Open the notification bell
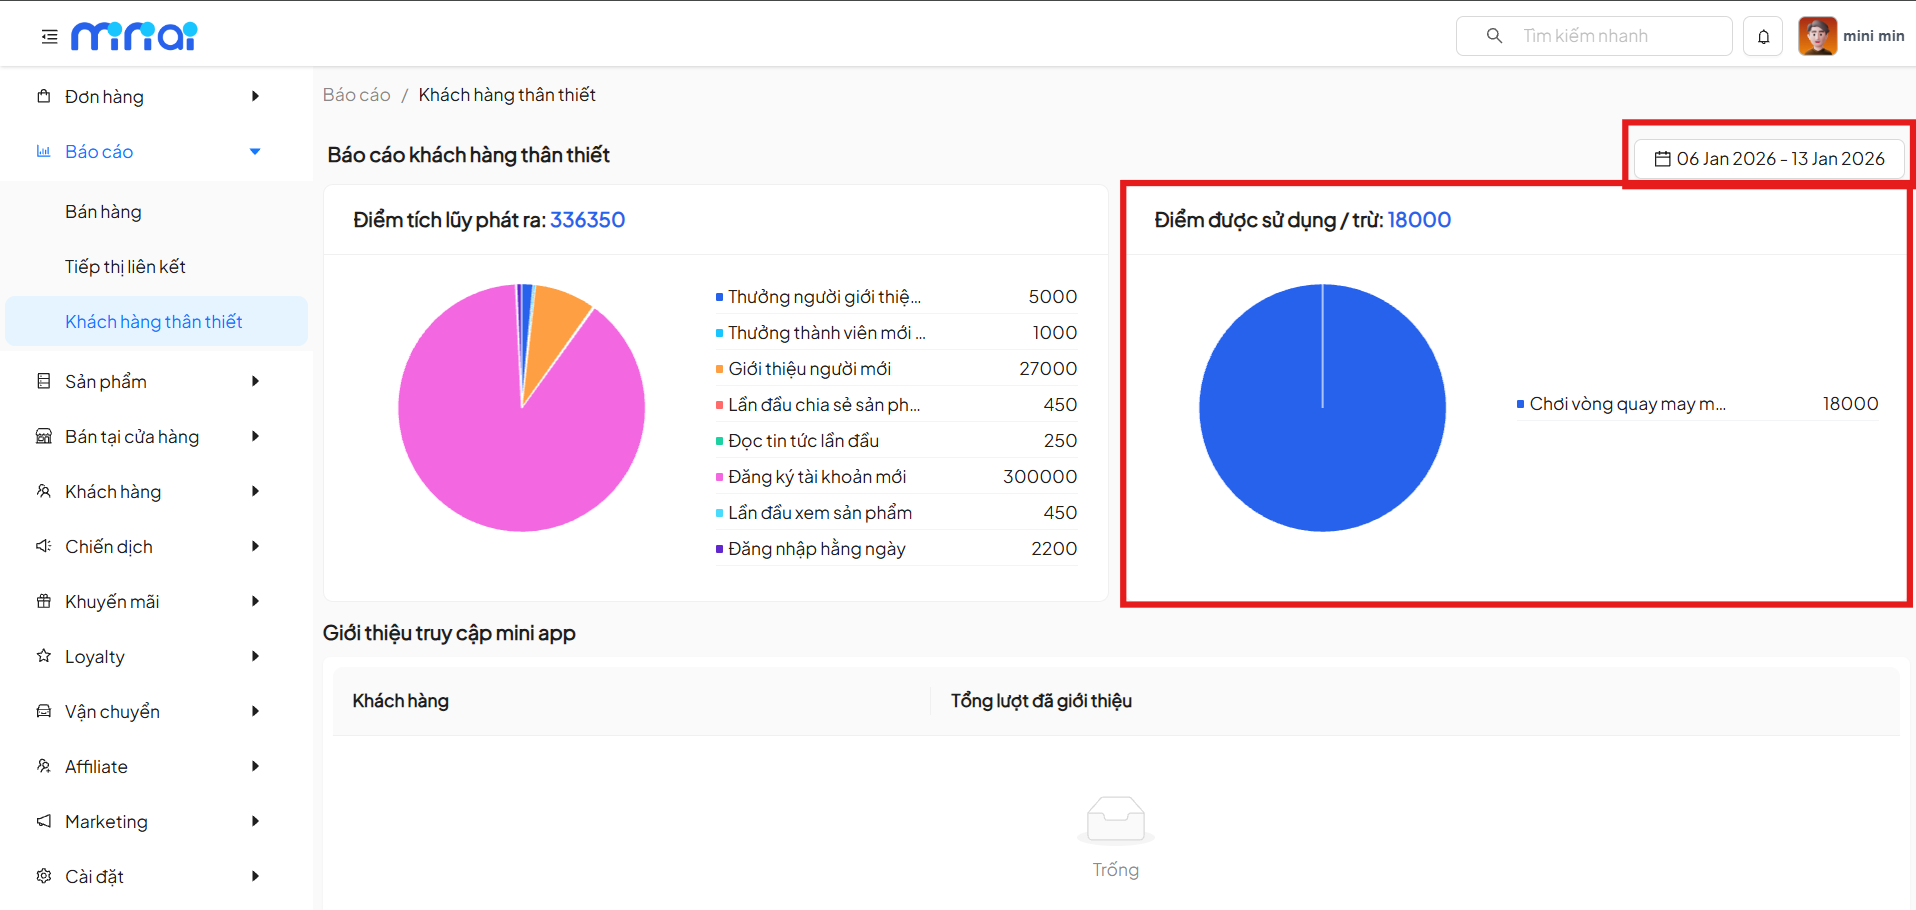1916x910 pixels. [1763, 37]
